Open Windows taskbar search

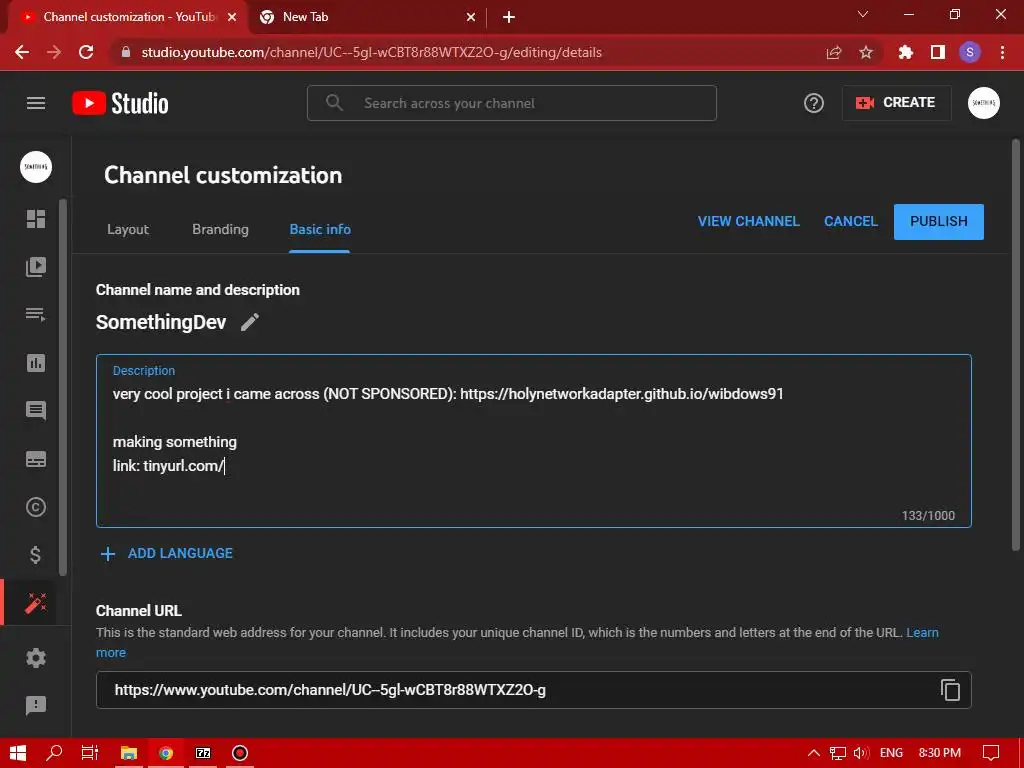tap(54, 753)
